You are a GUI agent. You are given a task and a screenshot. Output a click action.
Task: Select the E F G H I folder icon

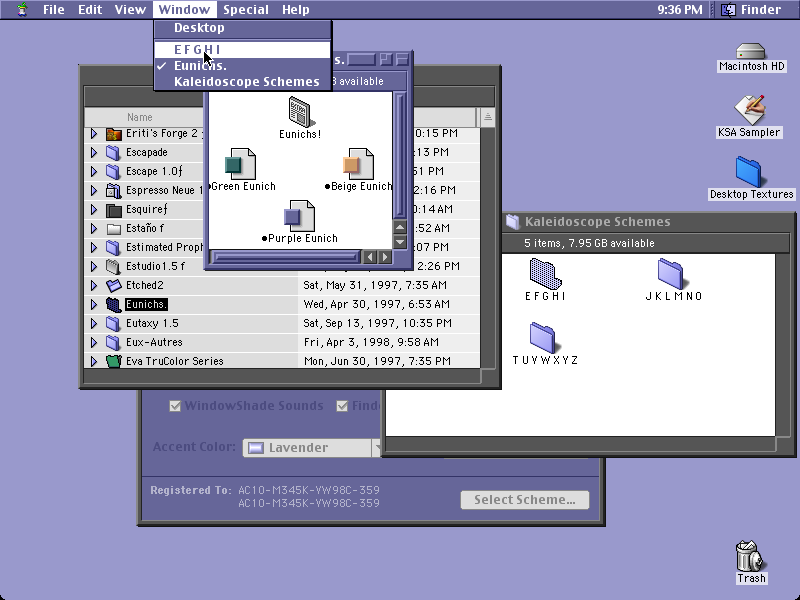[545, 273]
